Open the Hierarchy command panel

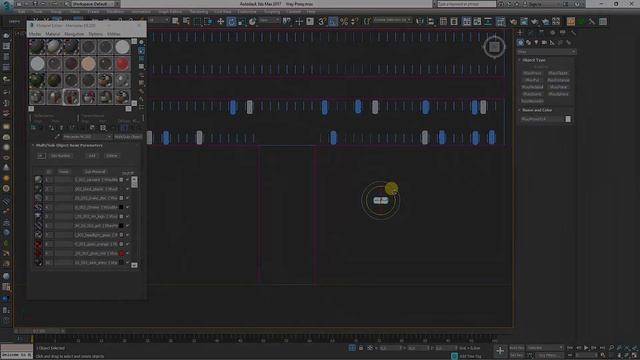coord(542,33)
